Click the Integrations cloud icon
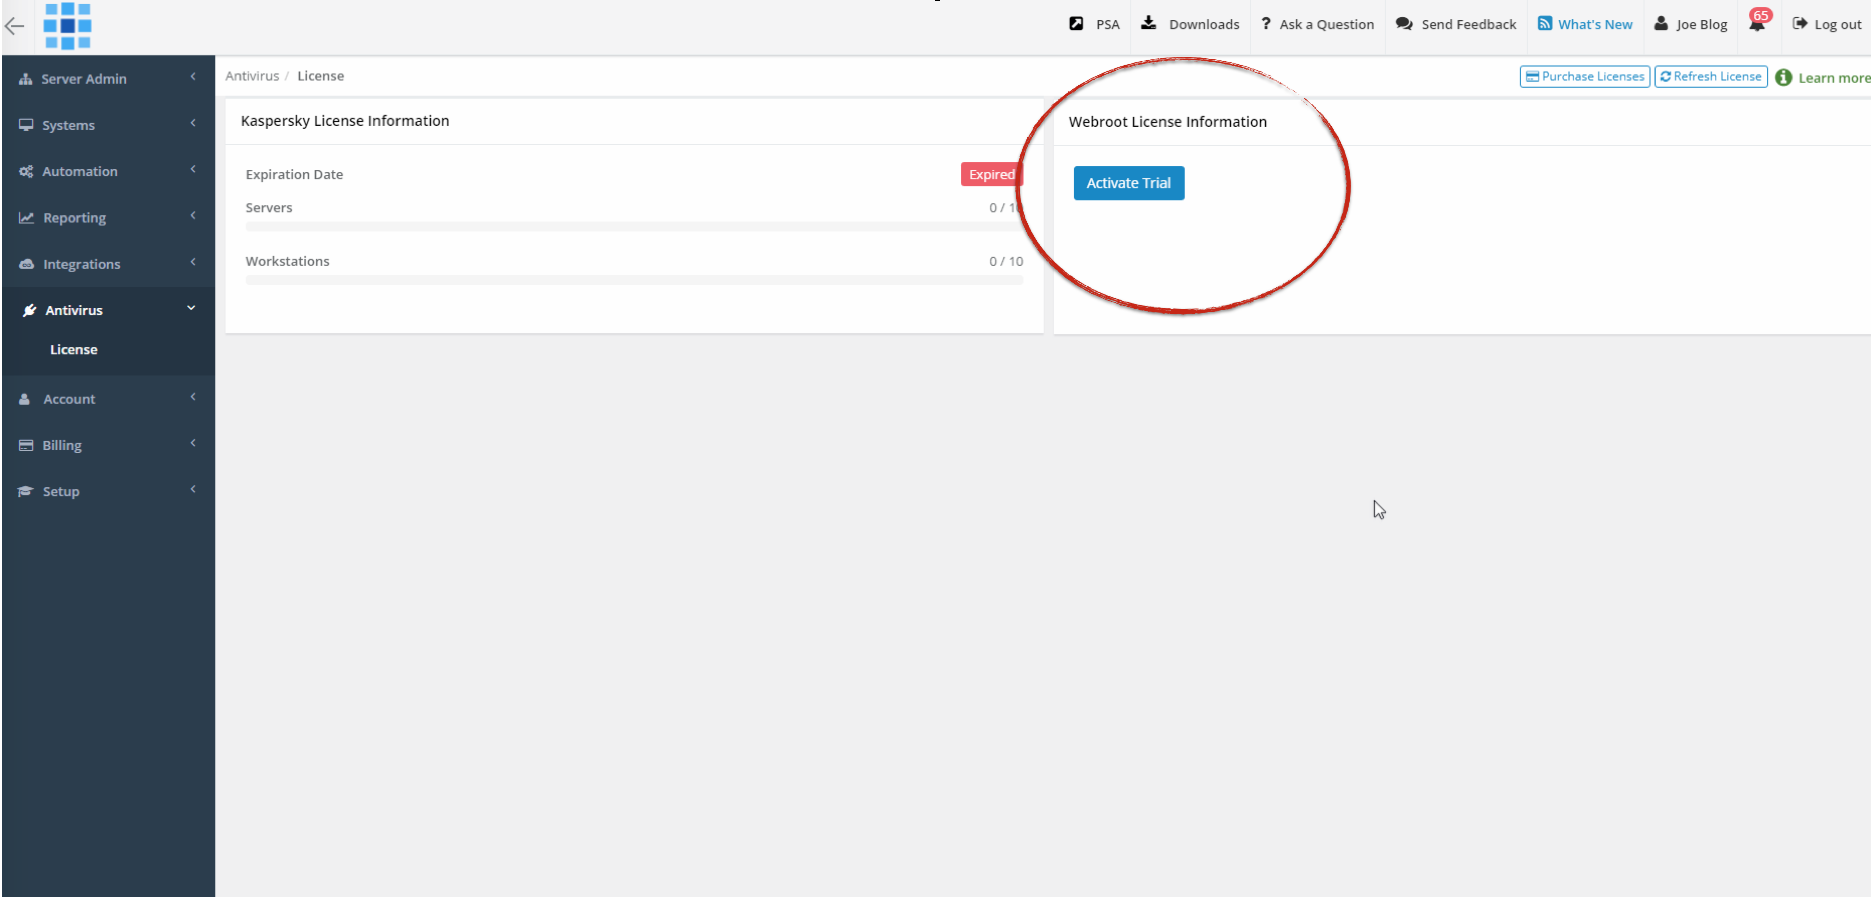Viewport: 1871px width, 897px height. tap(27, 264)
